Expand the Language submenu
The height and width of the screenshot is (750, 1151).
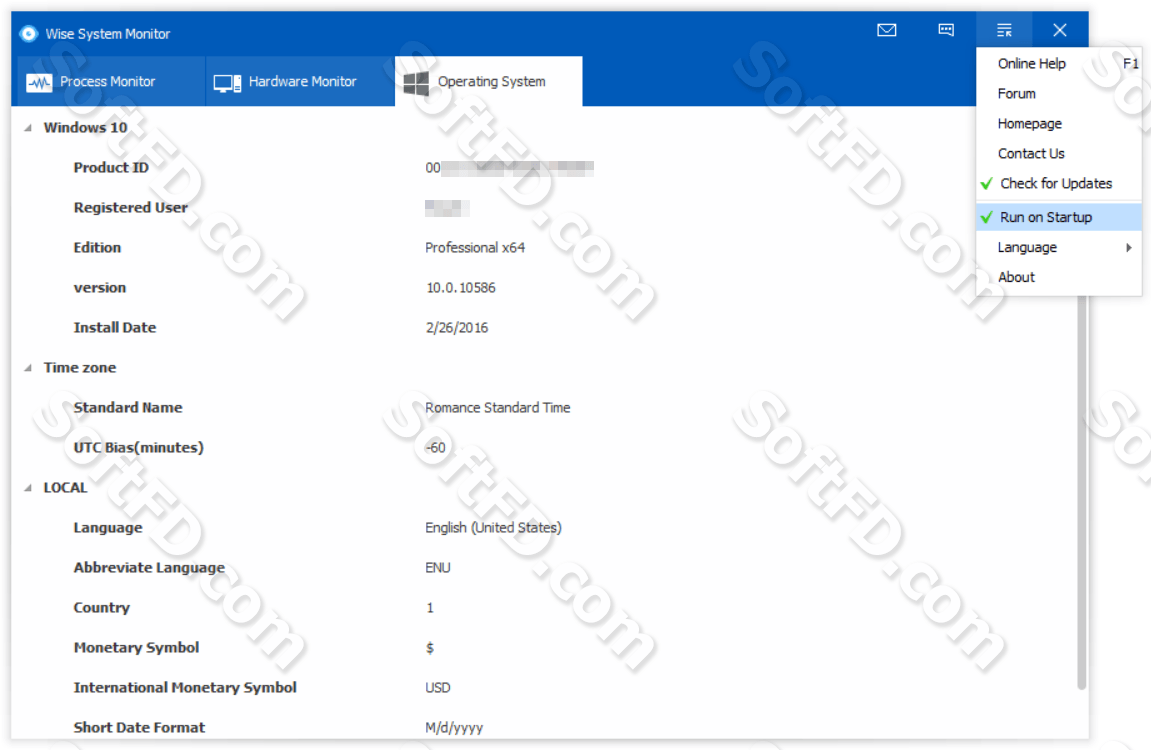[1059, 247]
